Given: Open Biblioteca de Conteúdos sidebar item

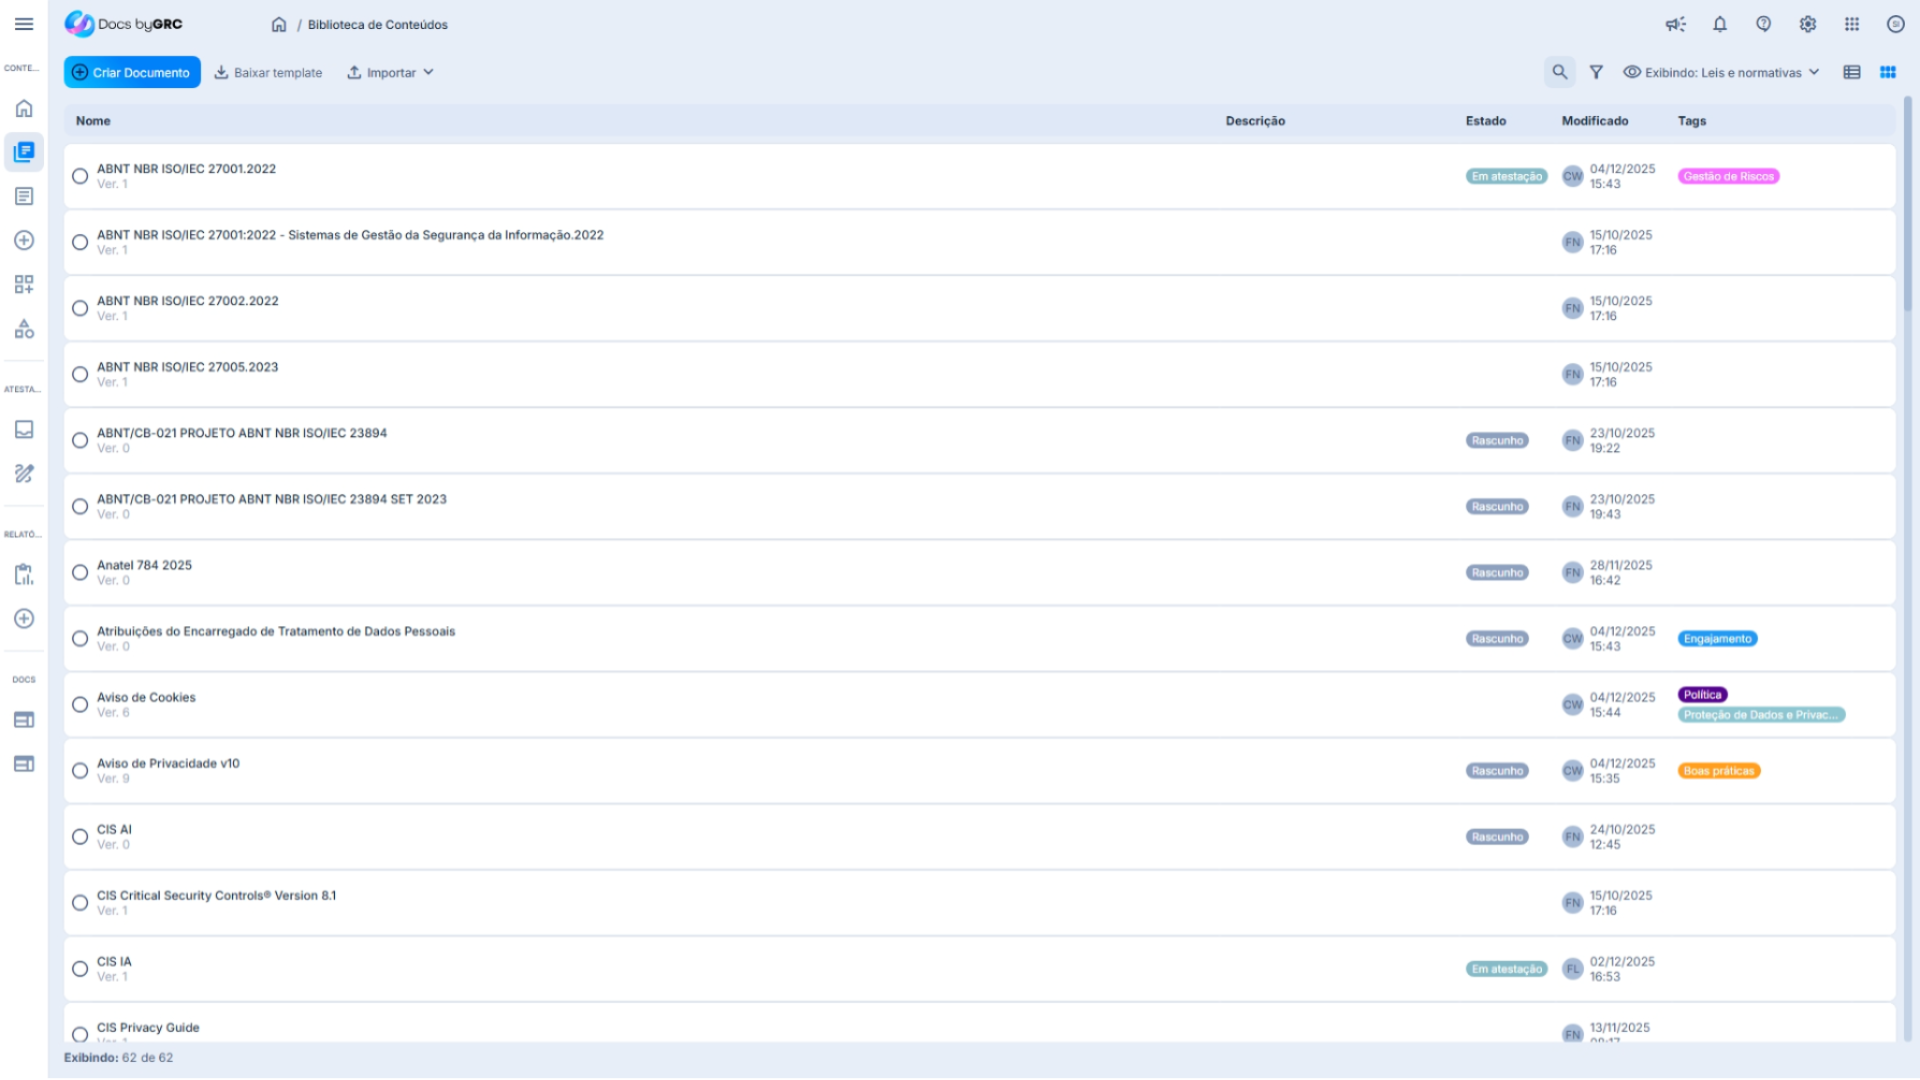Looking at the screenshot, I should [24, 152].
